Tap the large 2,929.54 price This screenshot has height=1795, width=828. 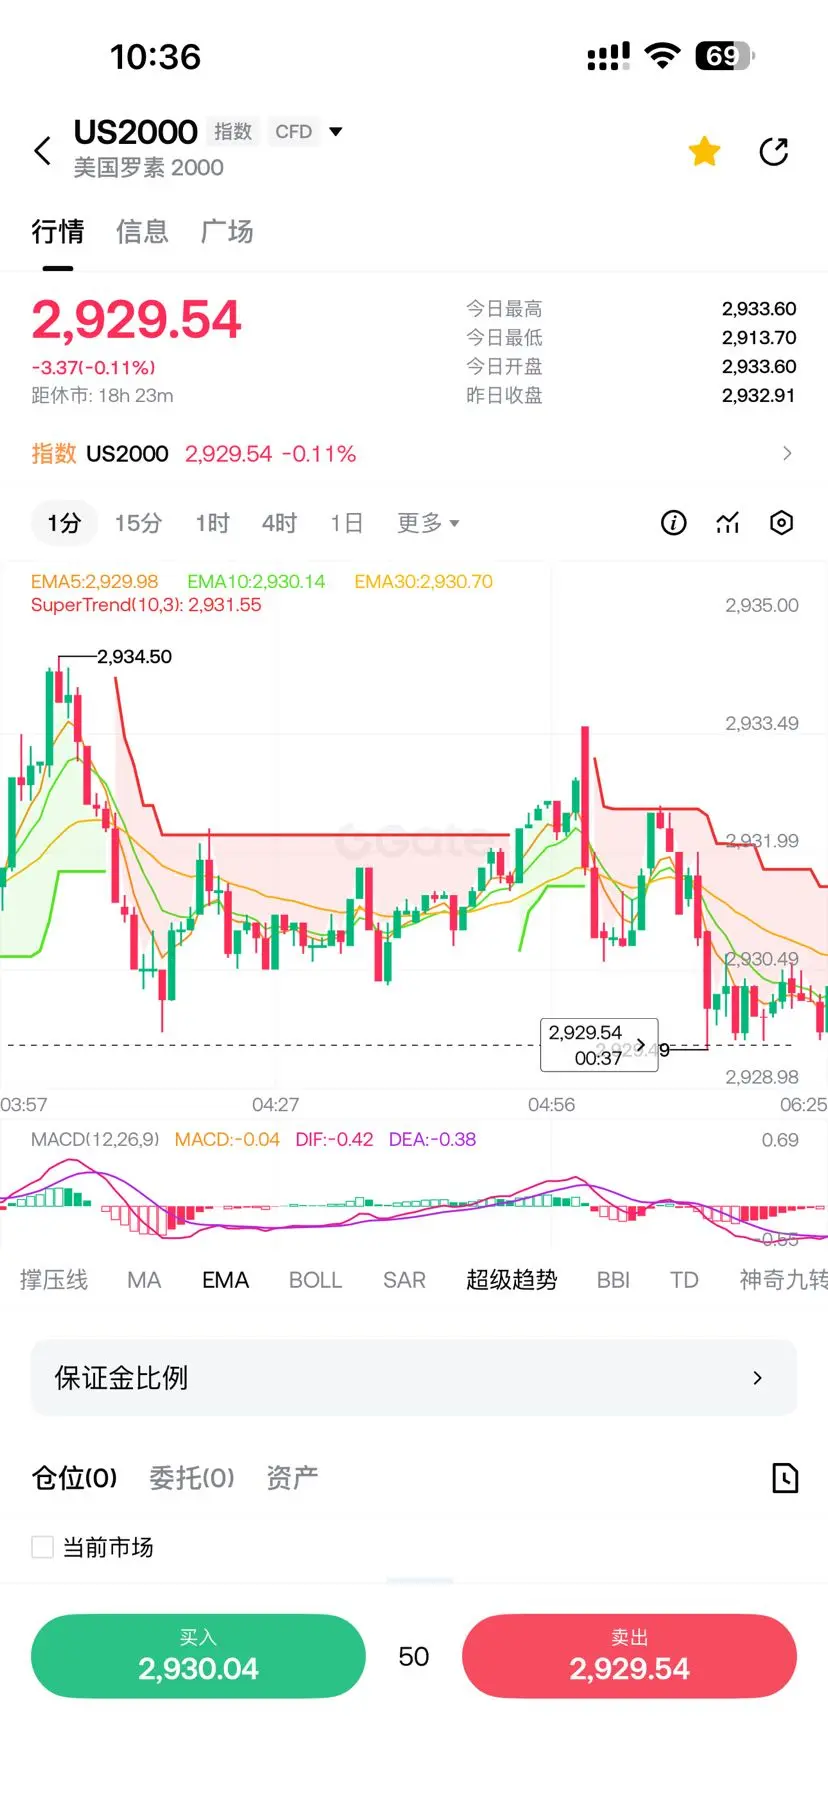137,320
